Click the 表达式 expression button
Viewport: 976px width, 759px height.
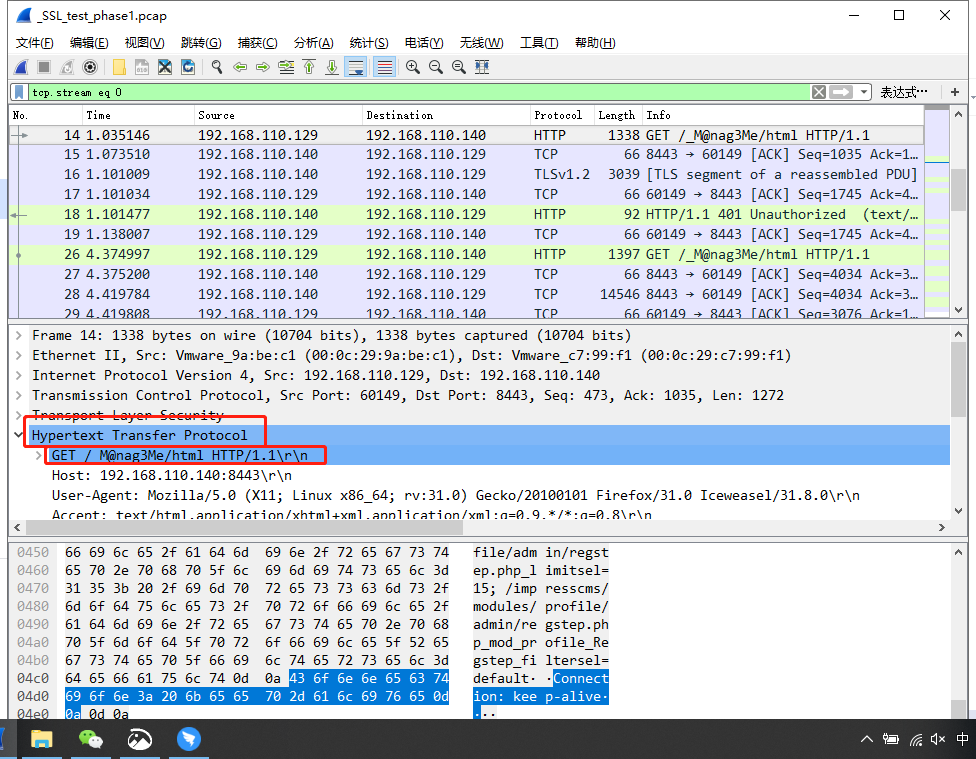click(903, 92)
